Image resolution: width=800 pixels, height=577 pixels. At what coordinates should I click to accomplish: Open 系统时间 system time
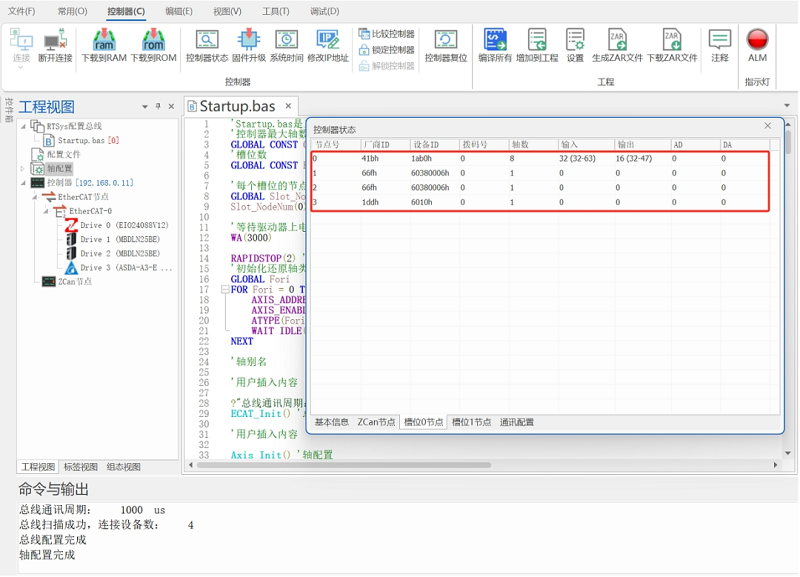click(x=286, y=45)
